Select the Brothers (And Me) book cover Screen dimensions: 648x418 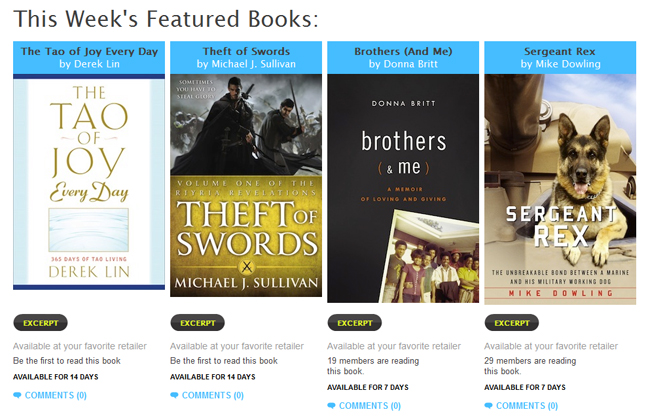[x=403, y=188]
